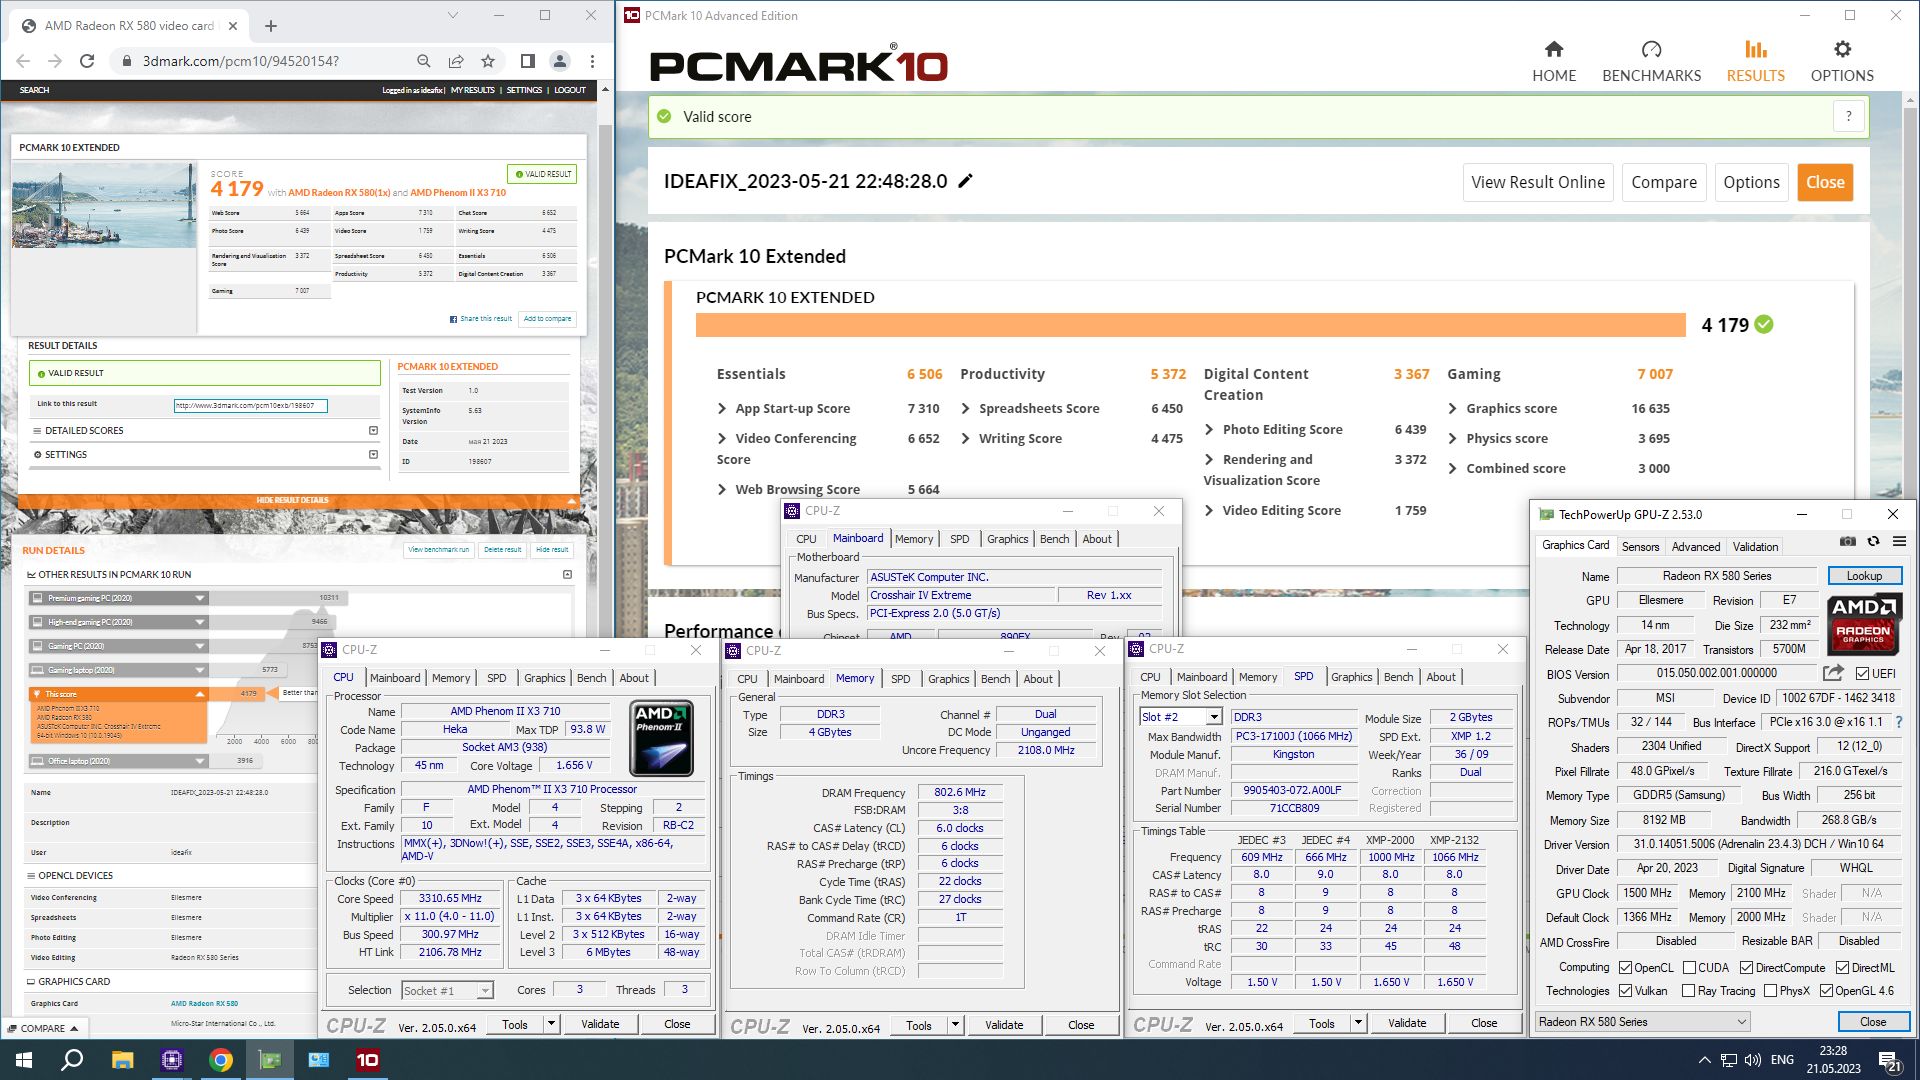The width and height of the screenshot is (1920, 1080).
Task: Expand Graphics score row under Gaming
Action: (x=1453, y=408)
